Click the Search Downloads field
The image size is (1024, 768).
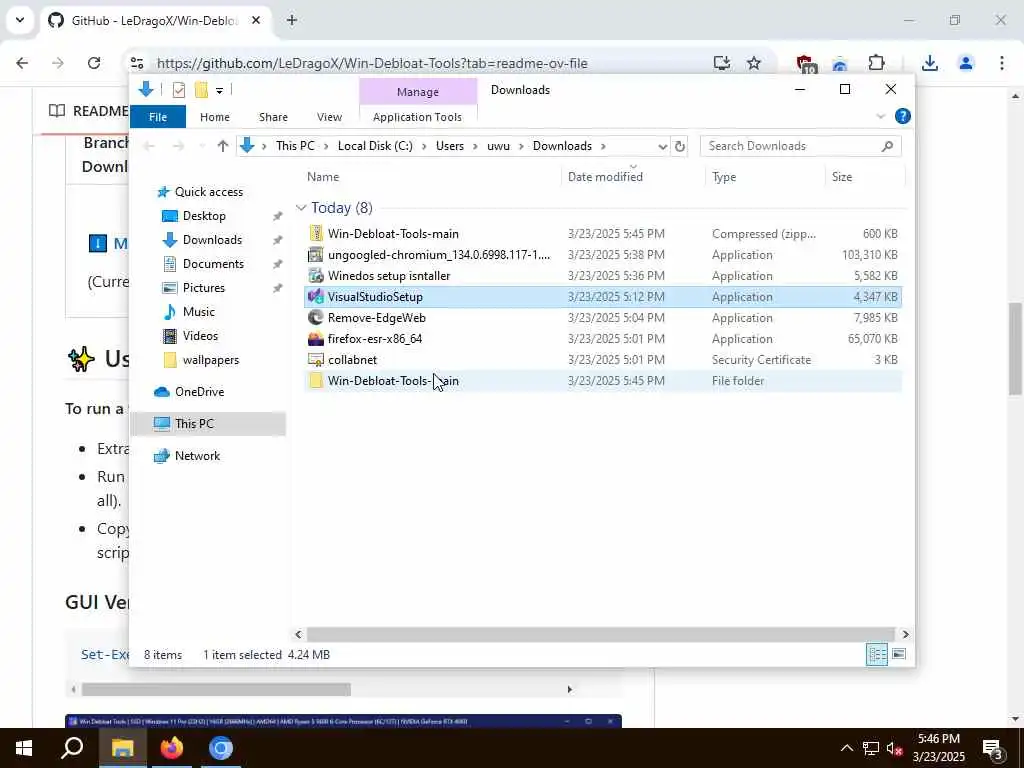(801, 146)
